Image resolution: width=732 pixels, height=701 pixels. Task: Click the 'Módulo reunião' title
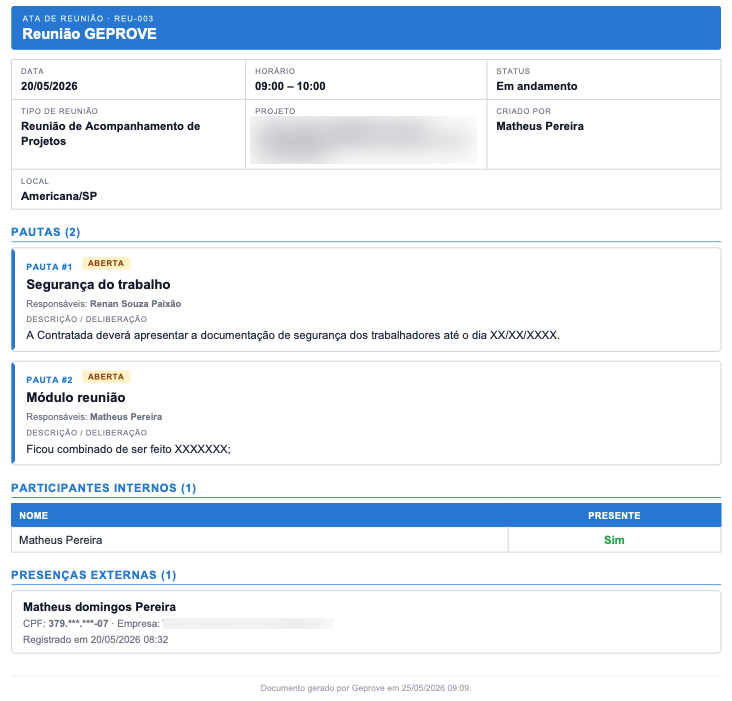pyautogui.click(x=76, y=397)
